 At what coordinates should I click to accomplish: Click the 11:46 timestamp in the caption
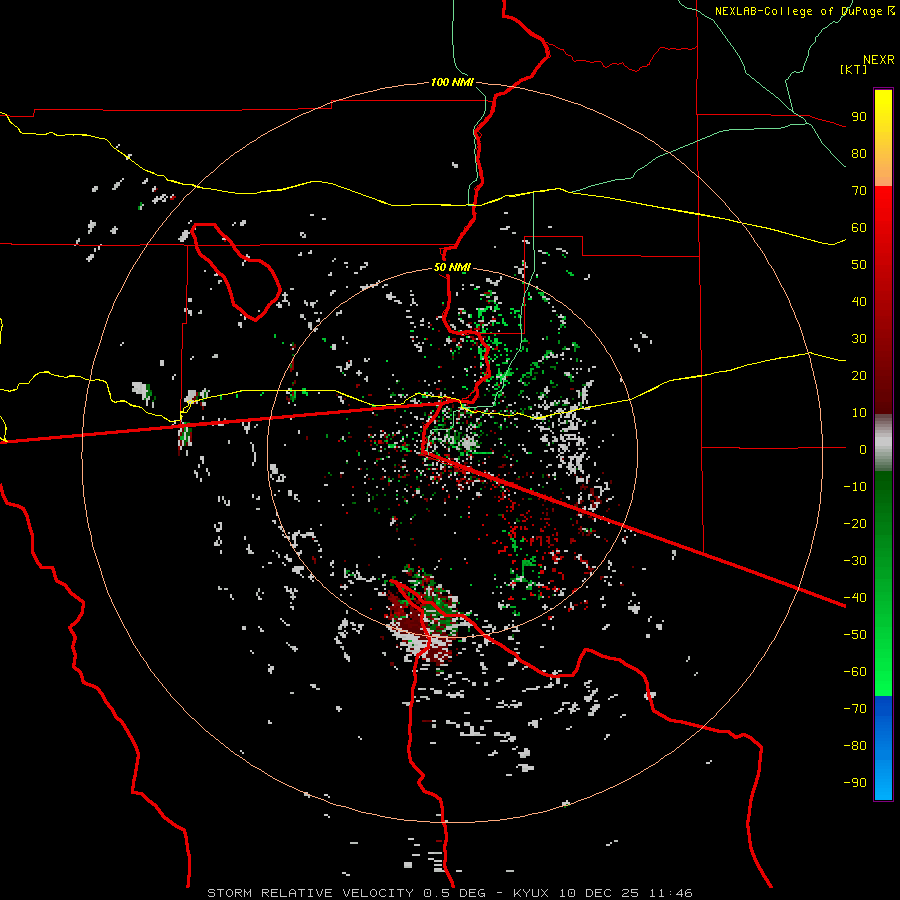(671, 893)
